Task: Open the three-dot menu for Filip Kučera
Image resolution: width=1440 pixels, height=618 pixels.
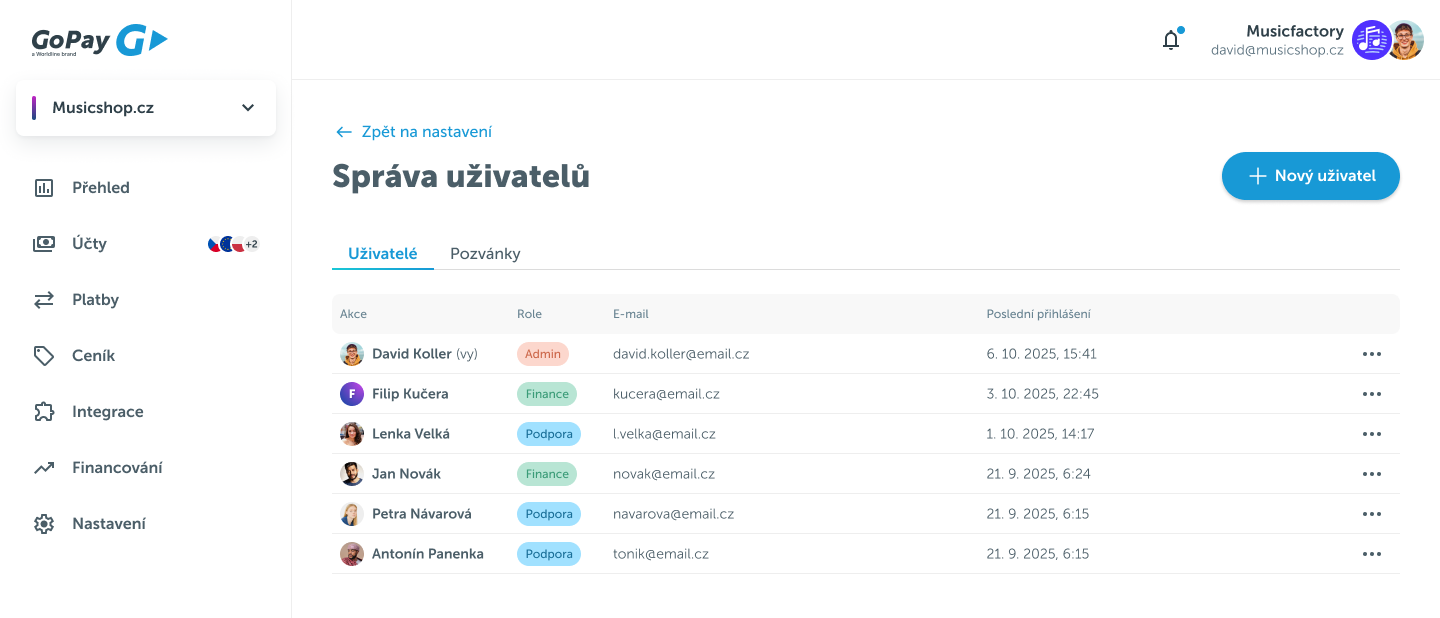Action: click(x=1371, y=394)
